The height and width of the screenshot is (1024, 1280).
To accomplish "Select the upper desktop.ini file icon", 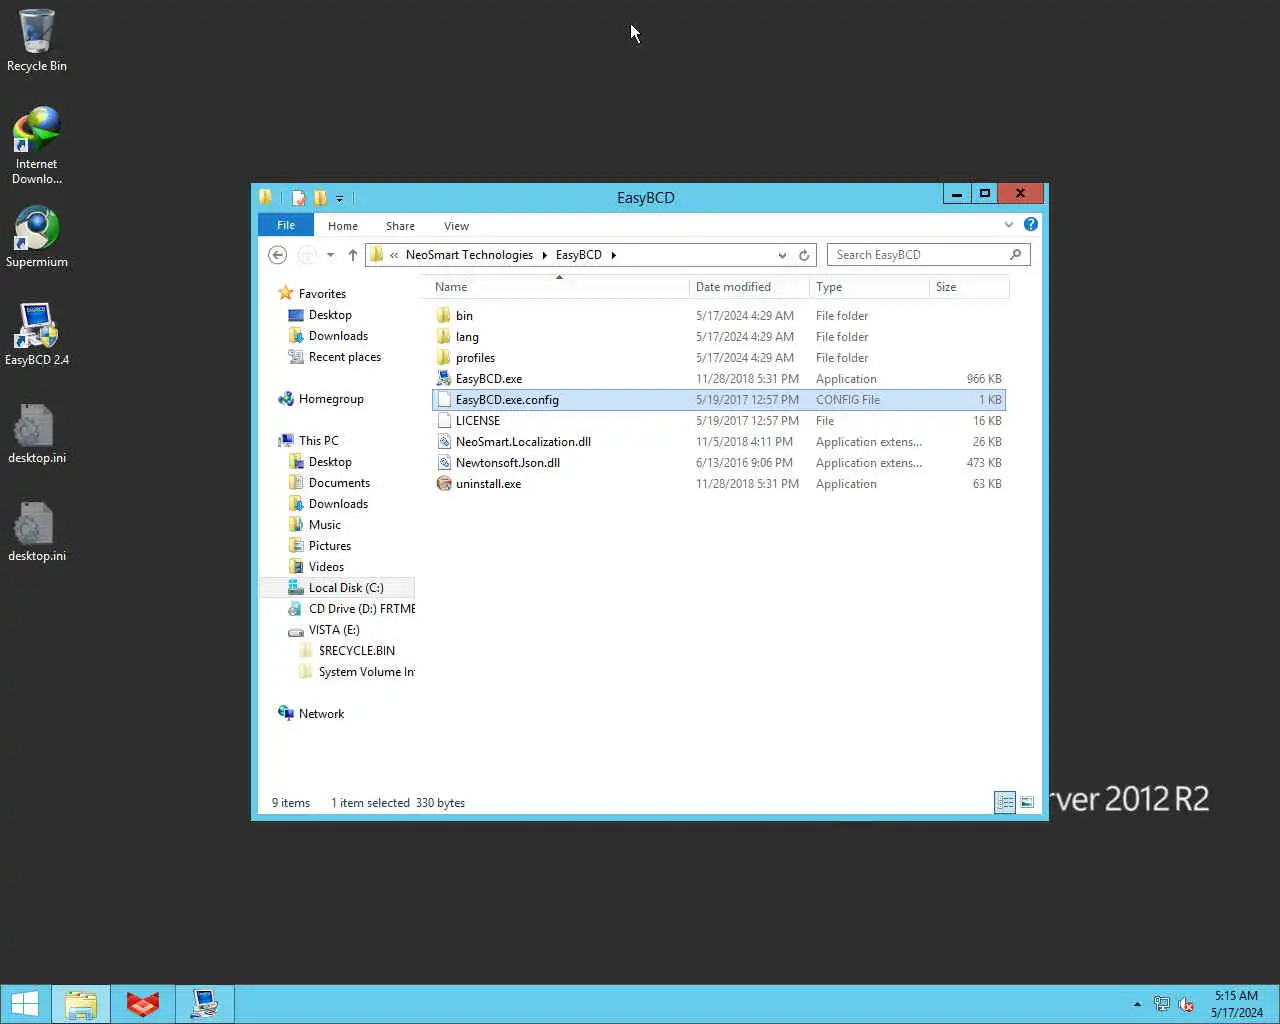I will pos(33,425).
